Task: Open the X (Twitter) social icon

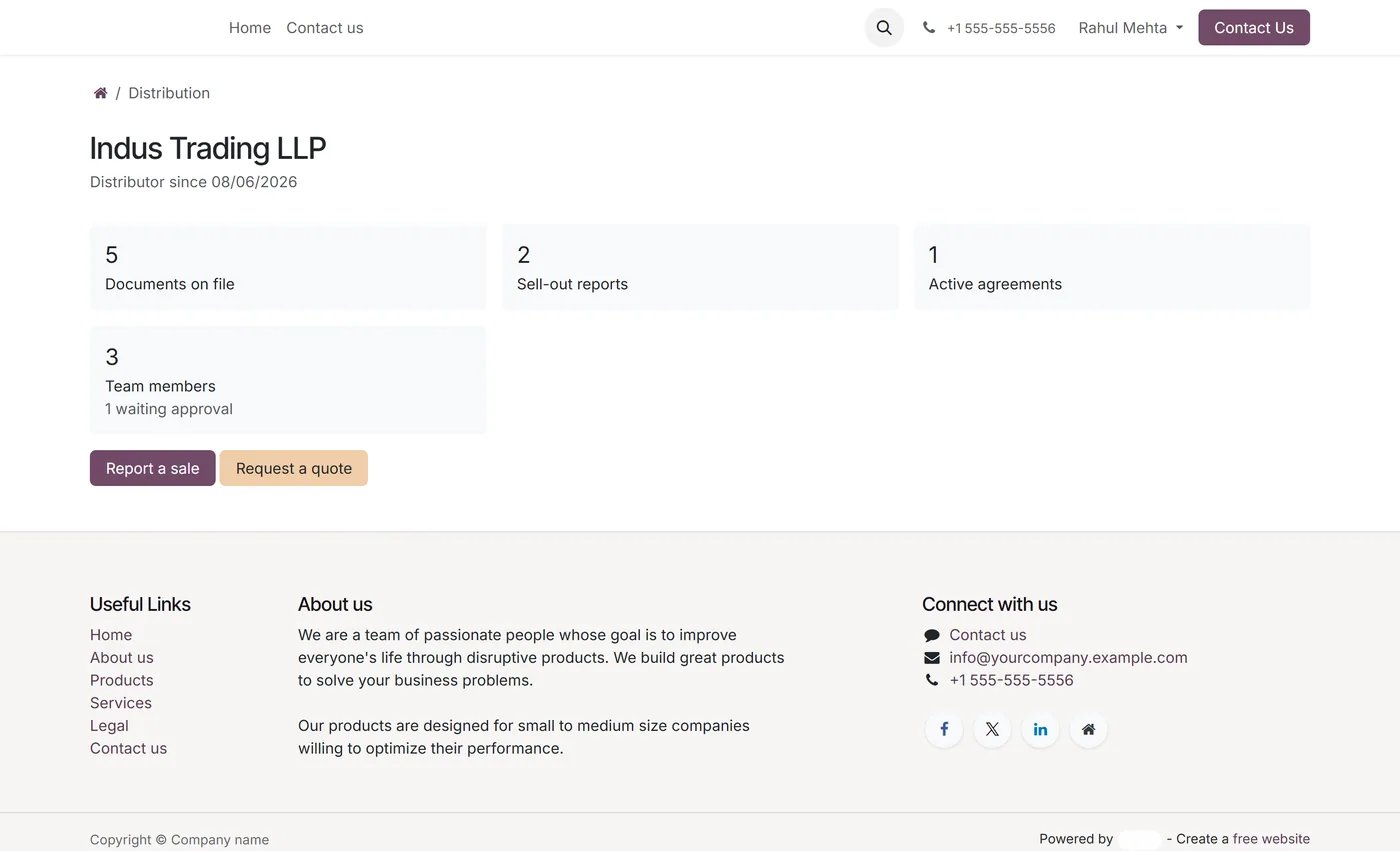Action: (992, 729)
